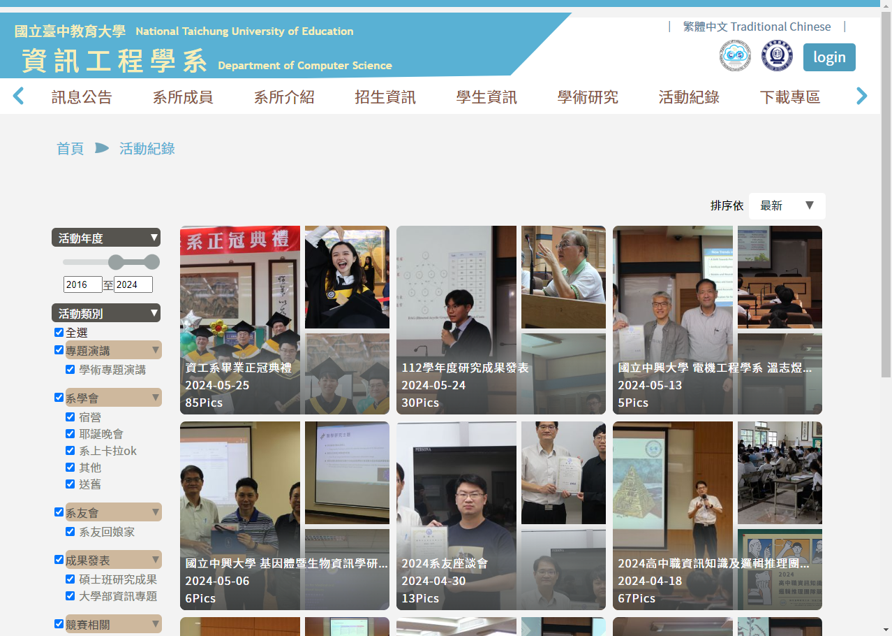The image size is (892, 636).
Task: Open the 排序依 最新 sort dropdown
Action: pos(787,205)
